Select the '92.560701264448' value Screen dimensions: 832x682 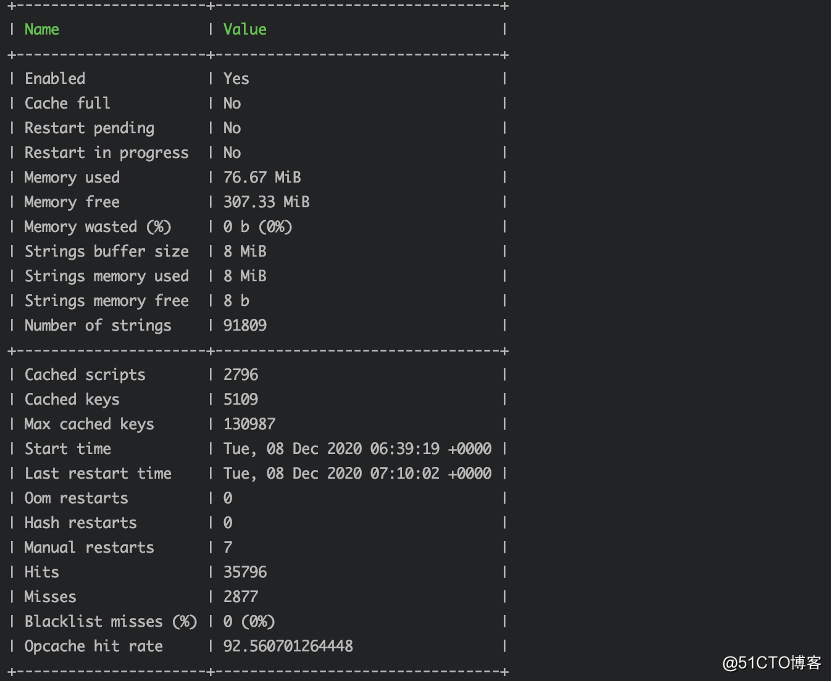point(288,646)
